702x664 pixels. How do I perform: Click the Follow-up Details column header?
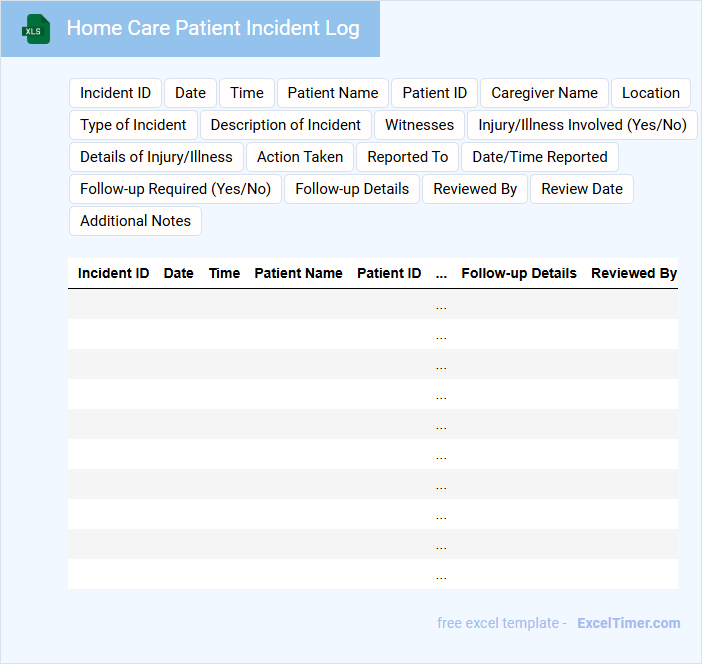[519, 273]
